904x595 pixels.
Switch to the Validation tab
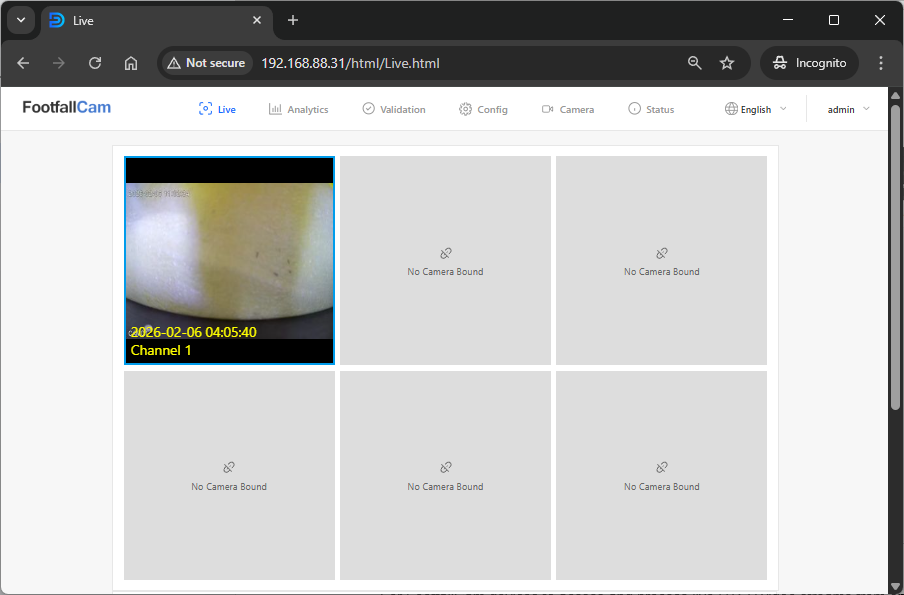pos(394,109)
